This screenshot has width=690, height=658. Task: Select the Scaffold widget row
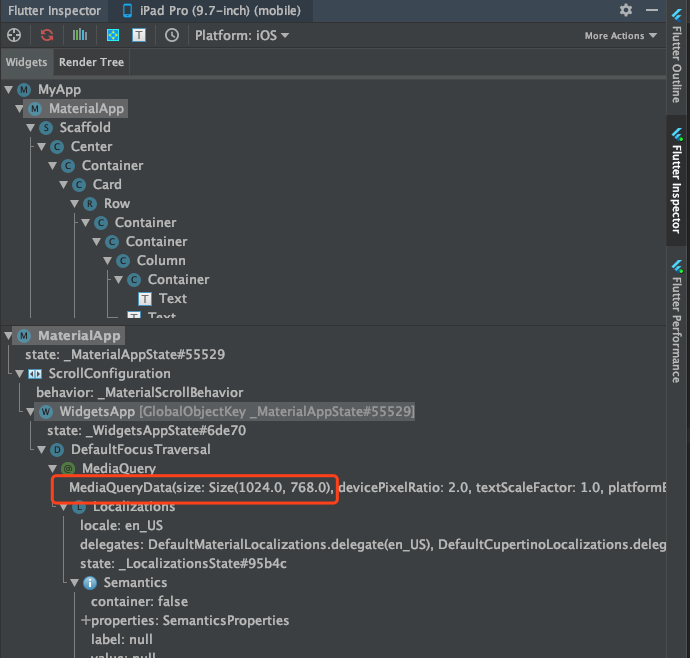85,128
